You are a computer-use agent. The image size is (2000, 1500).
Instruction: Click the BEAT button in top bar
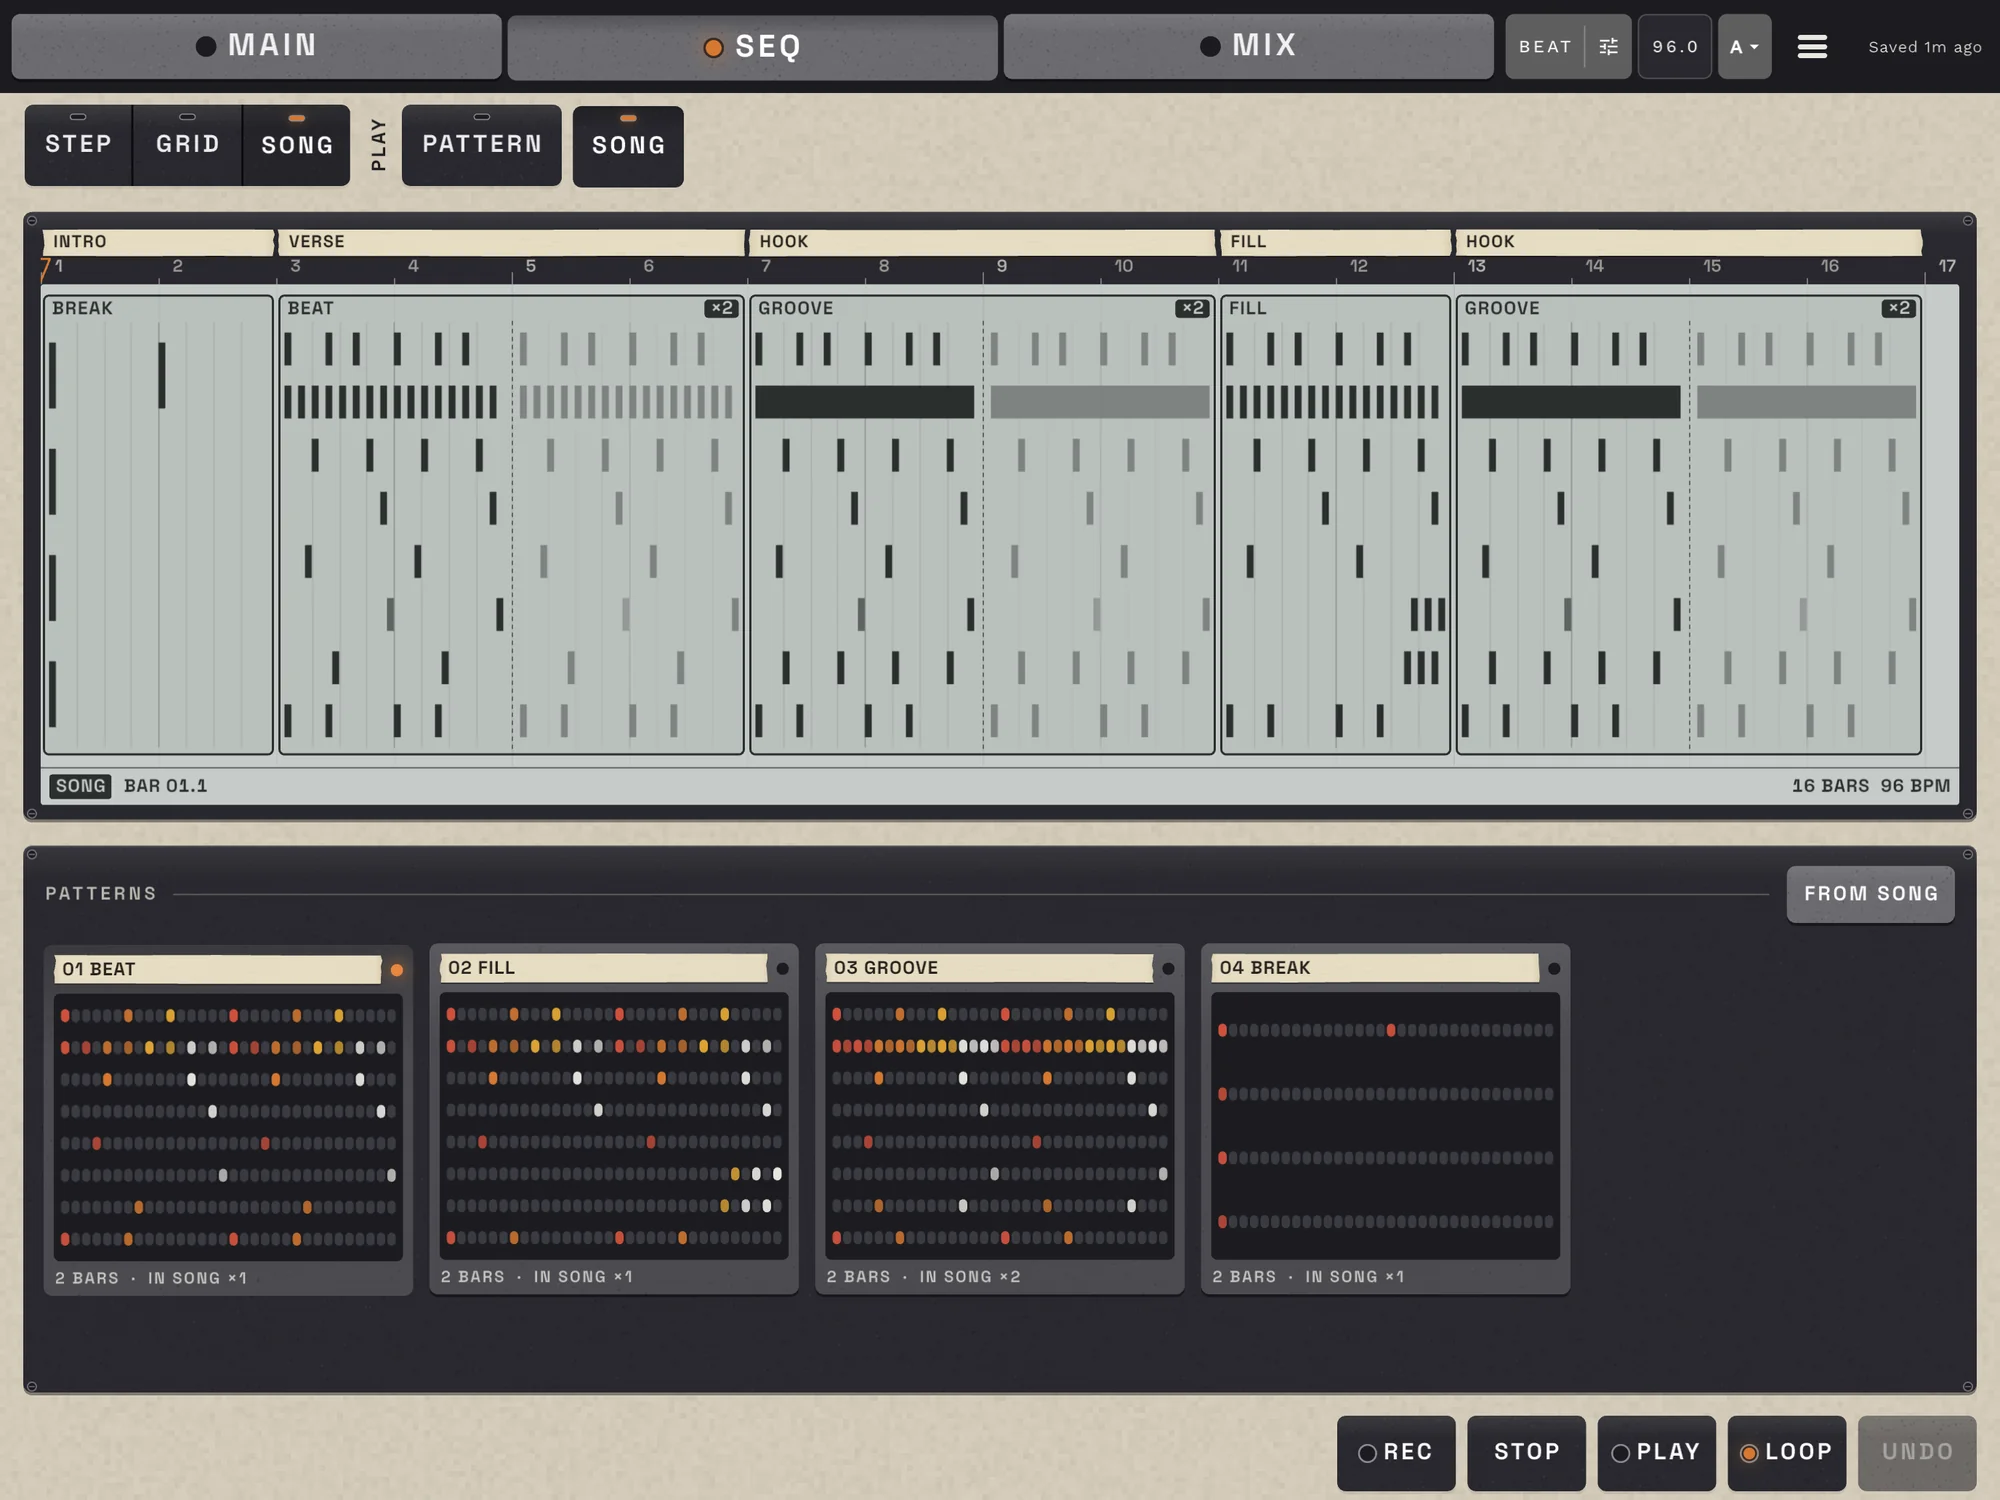1545,47
